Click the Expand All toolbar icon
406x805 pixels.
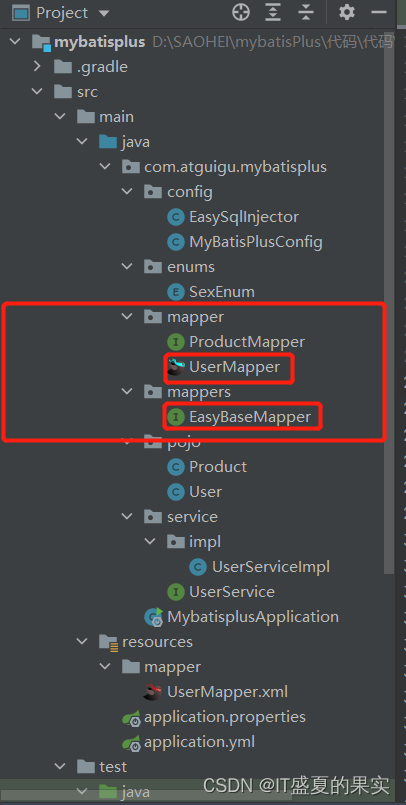coord(273,12)
